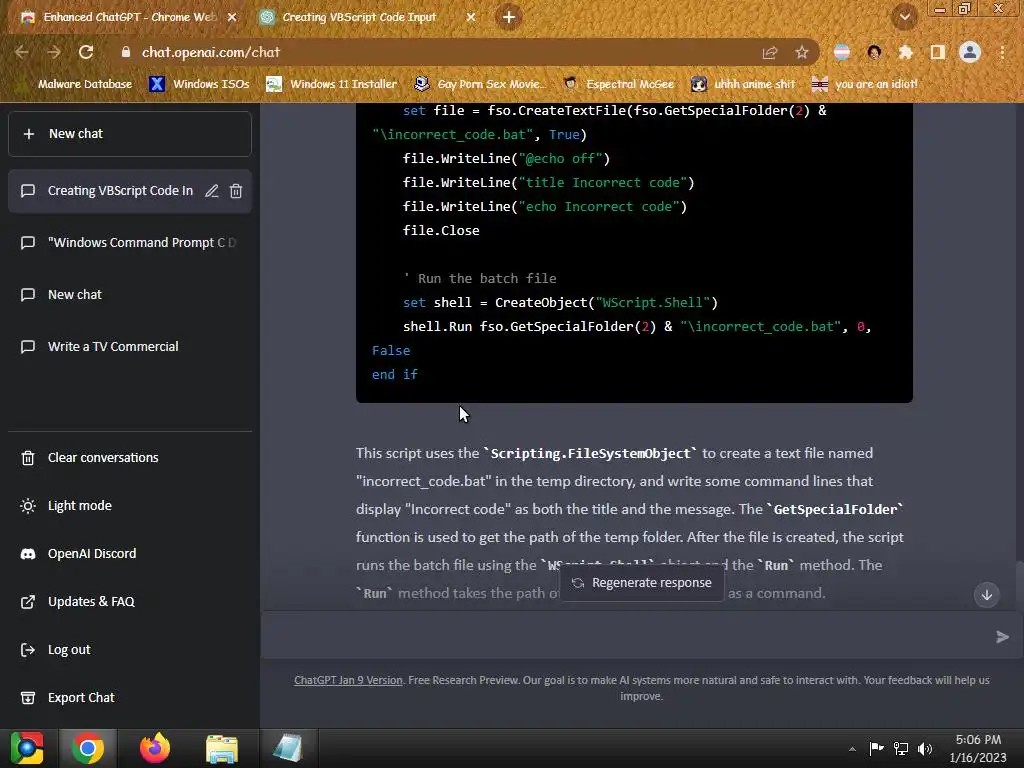Launch Firefox from the taskbar
This screenshot has height=768, width=1024.
155,748
